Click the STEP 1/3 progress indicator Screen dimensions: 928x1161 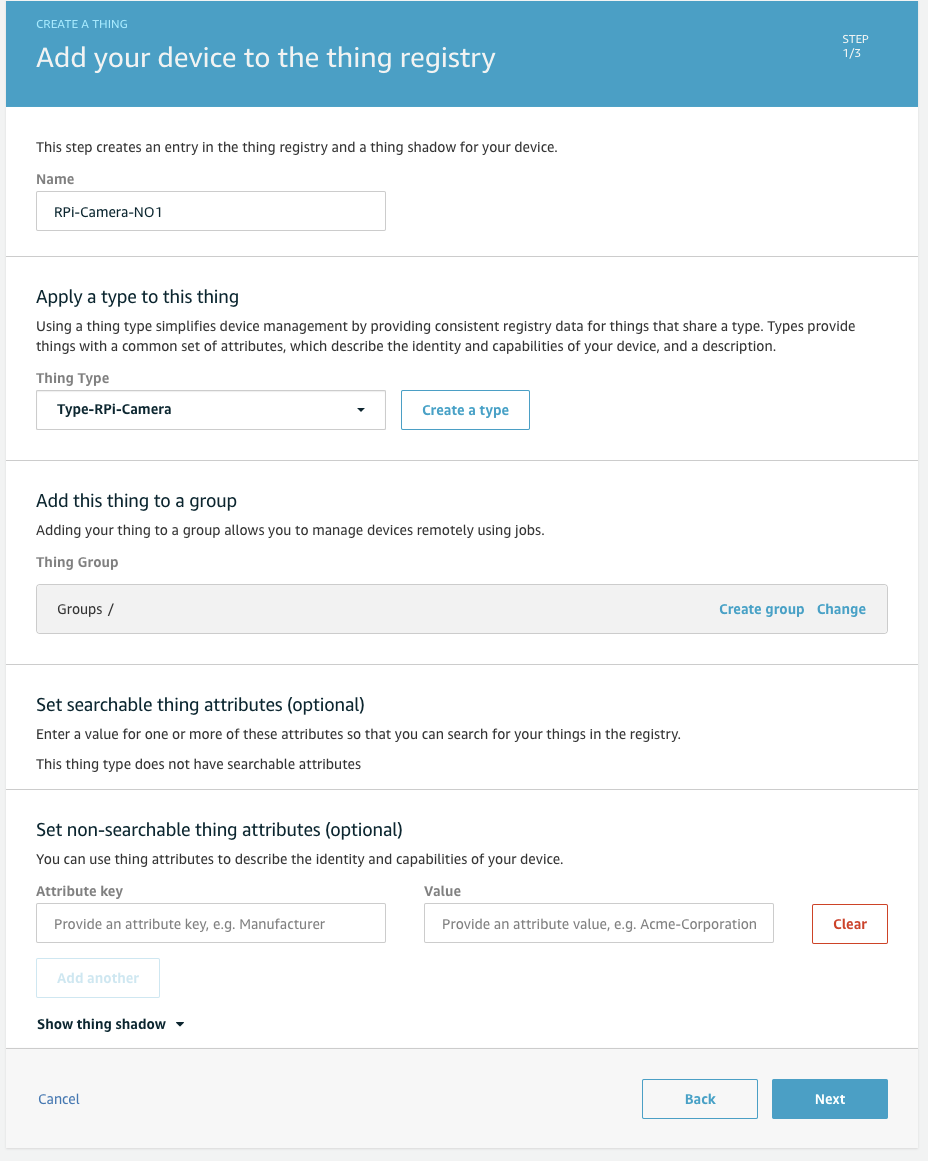point(855,46)
